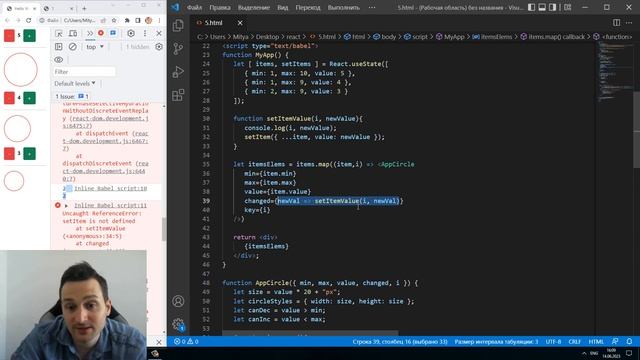Click blue issues badge in DevTools toolbar

pyautogui.click(x=113, y=33)
